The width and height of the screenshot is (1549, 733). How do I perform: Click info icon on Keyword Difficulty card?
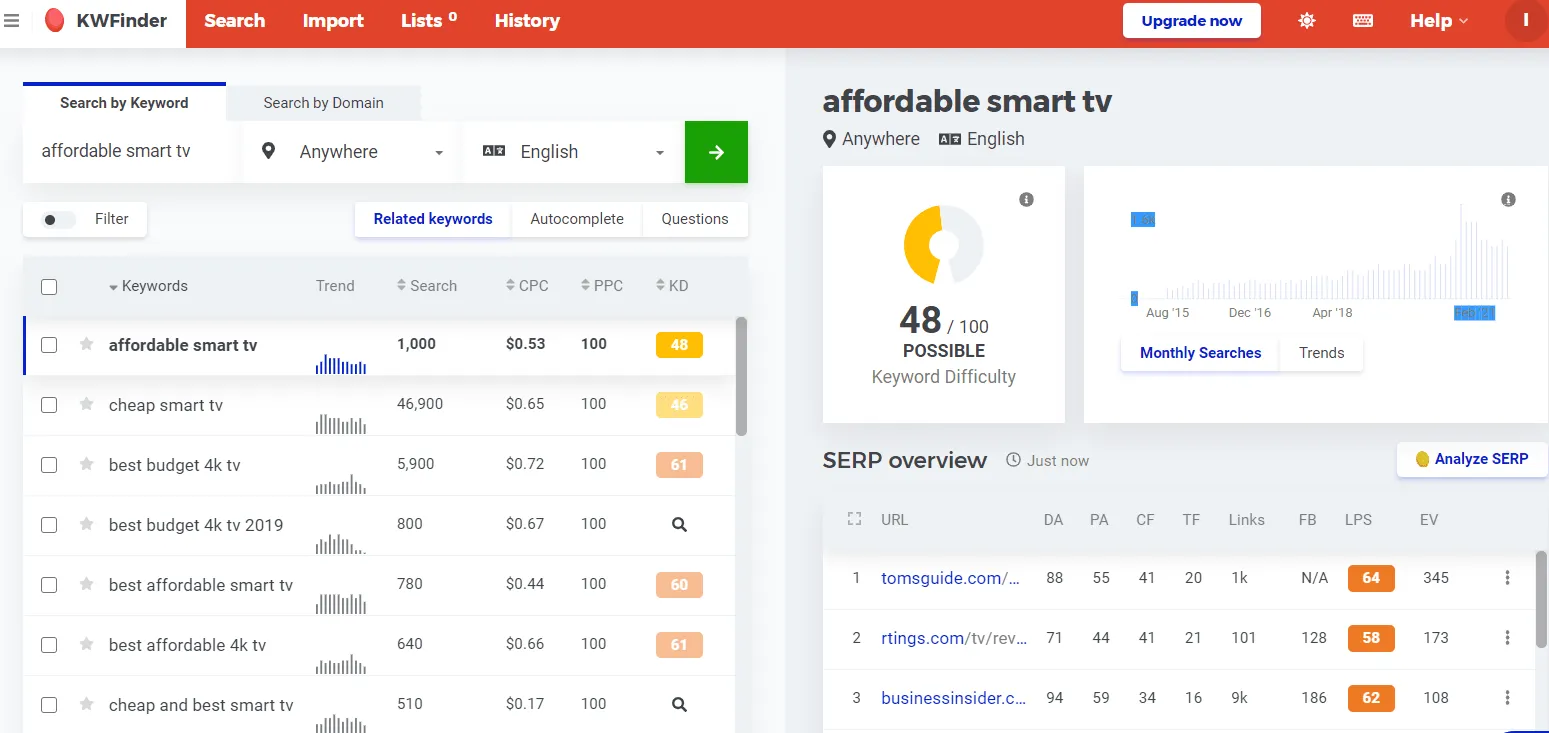(x=1026, y=200)
